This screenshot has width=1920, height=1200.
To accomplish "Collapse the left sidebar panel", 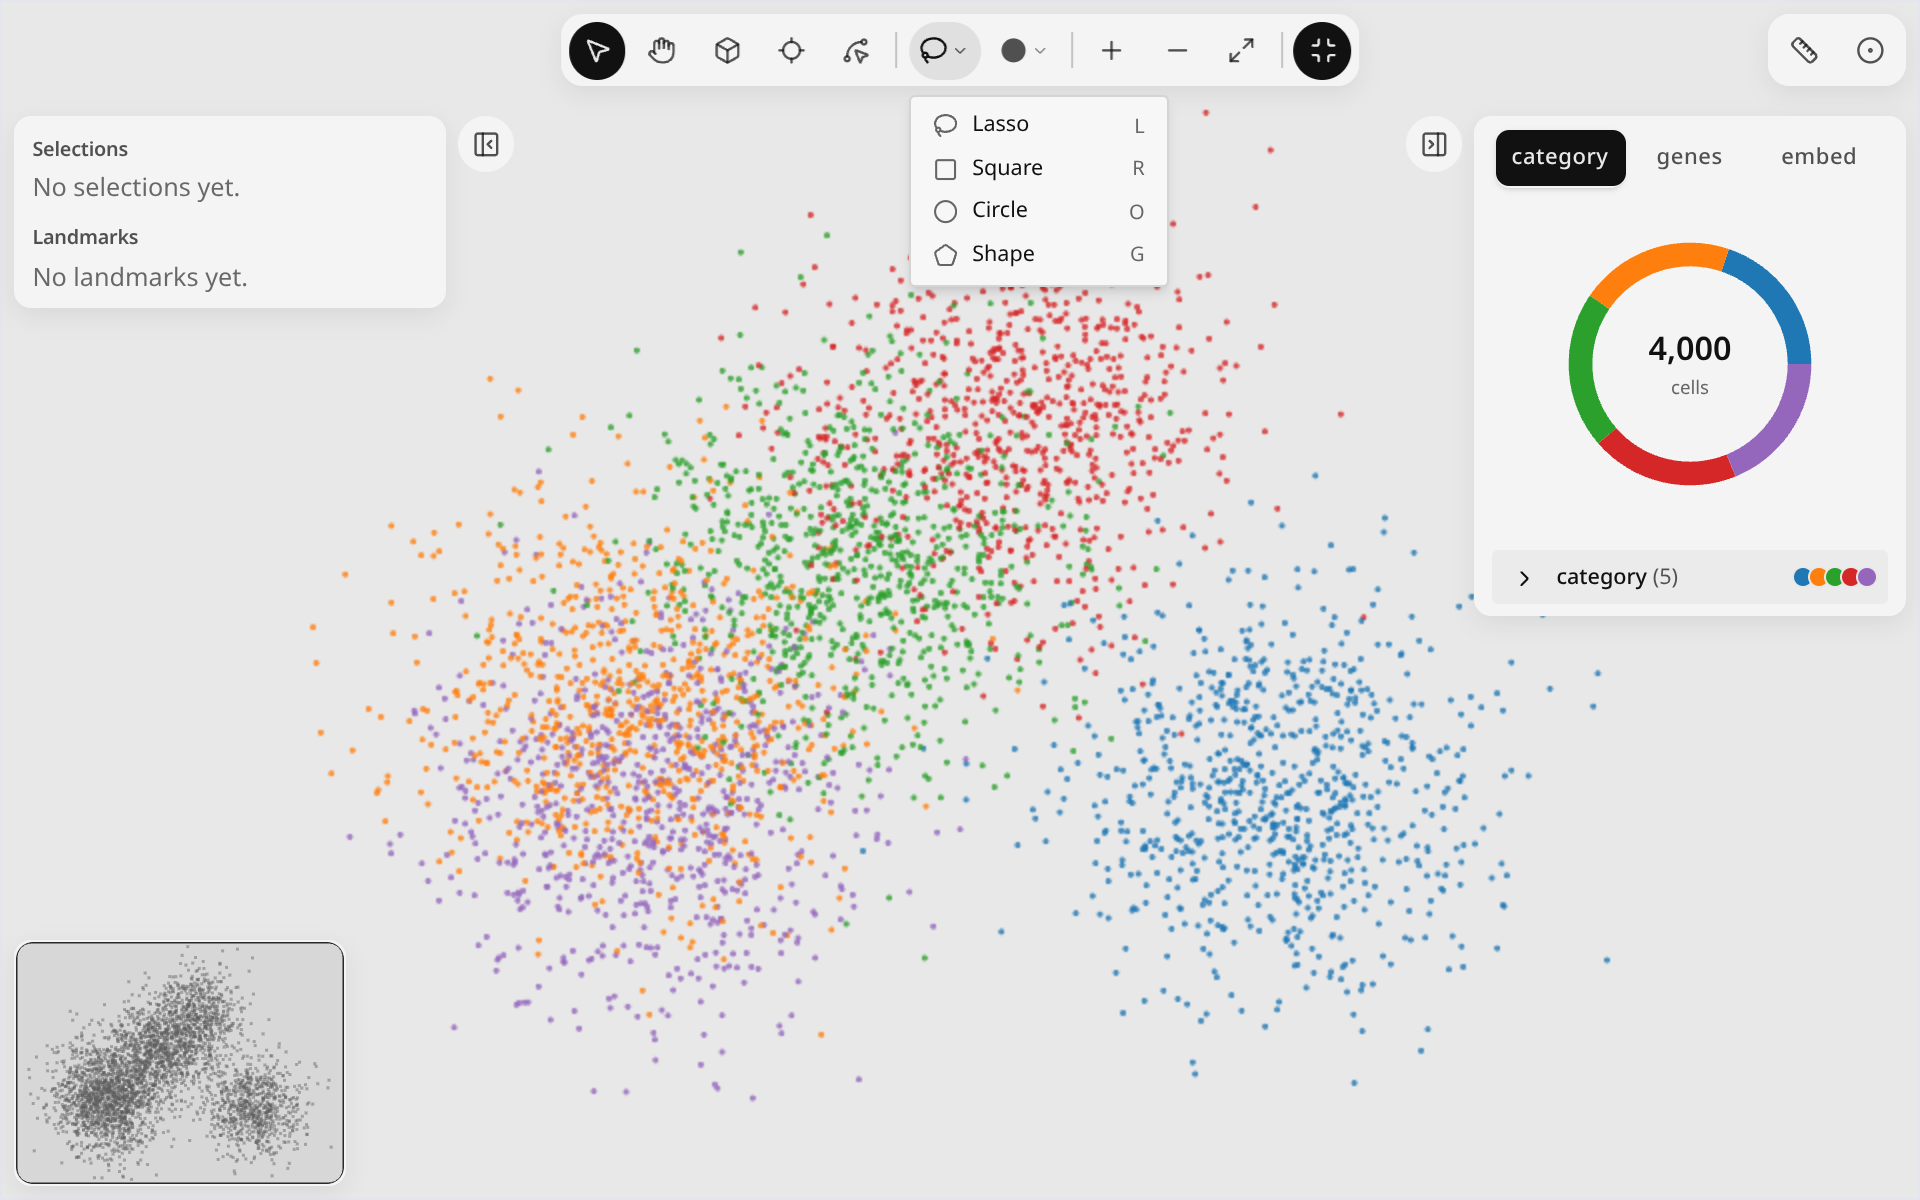I will coord(486,145).
